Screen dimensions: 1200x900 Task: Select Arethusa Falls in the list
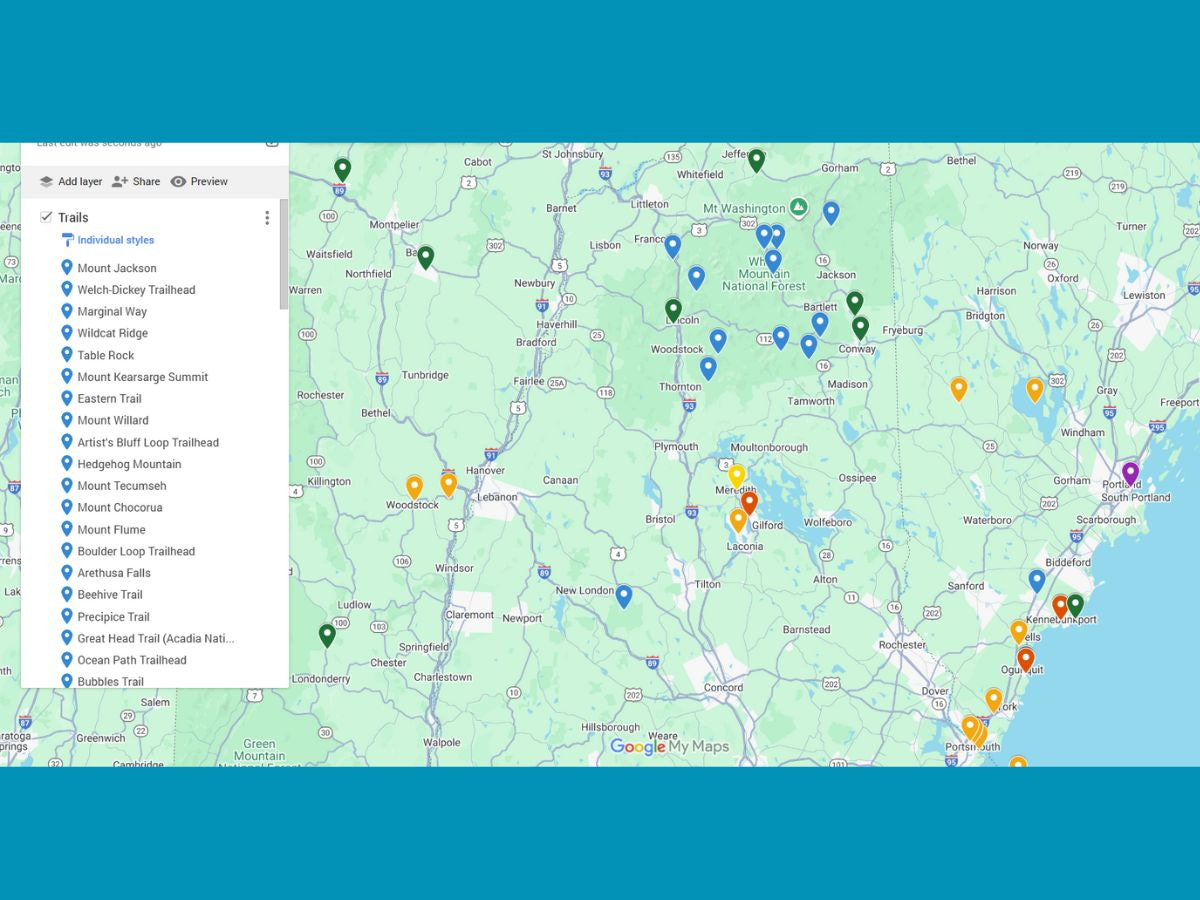(114, 573)
